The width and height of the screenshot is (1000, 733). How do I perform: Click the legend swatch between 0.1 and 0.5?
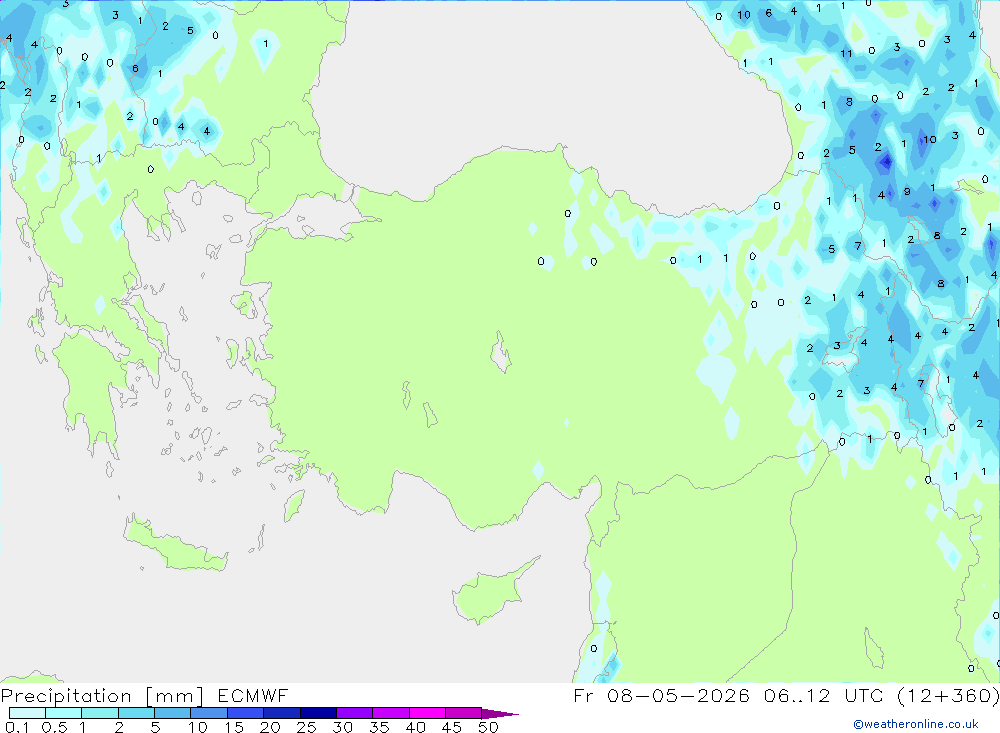27,713
